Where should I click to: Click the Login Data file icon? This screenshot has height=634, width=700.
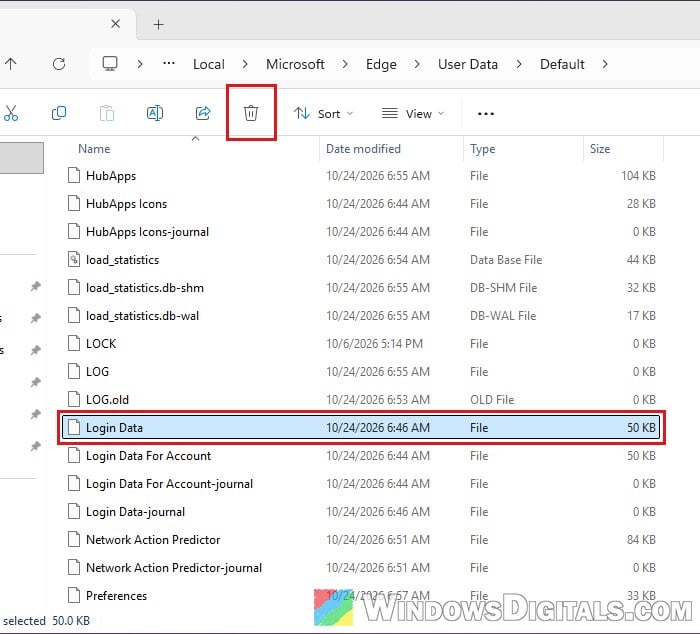(x=74, y=427)
